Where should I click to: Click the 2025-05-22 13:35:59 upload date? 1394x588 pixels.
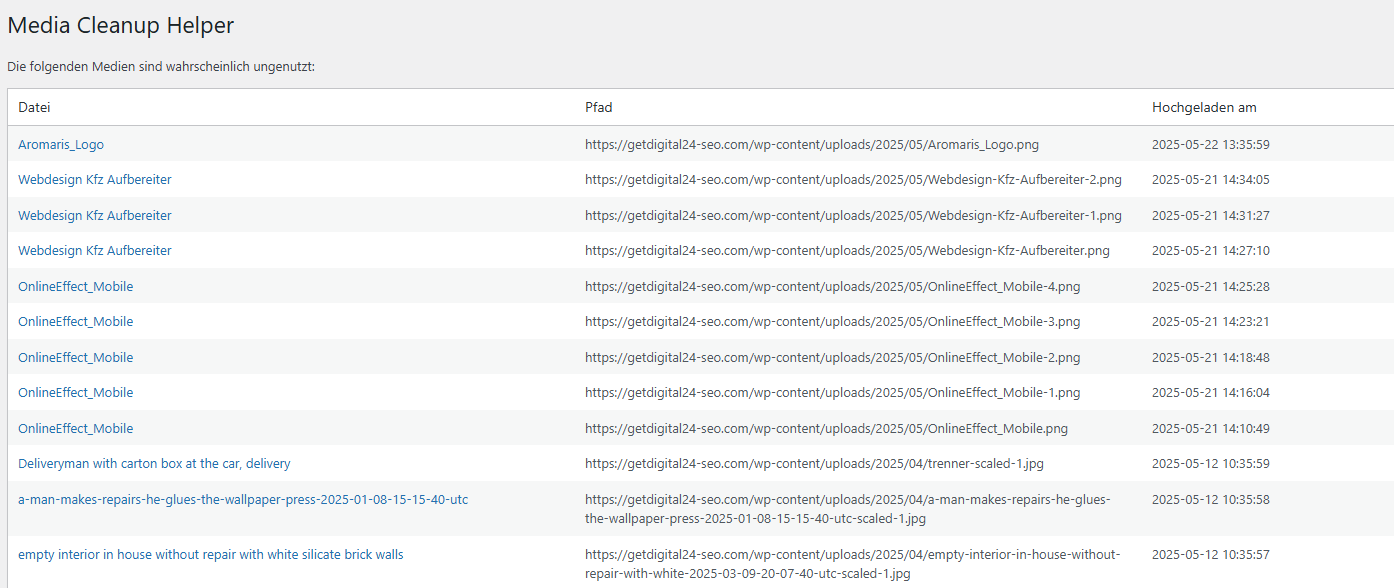point(1211,145)
